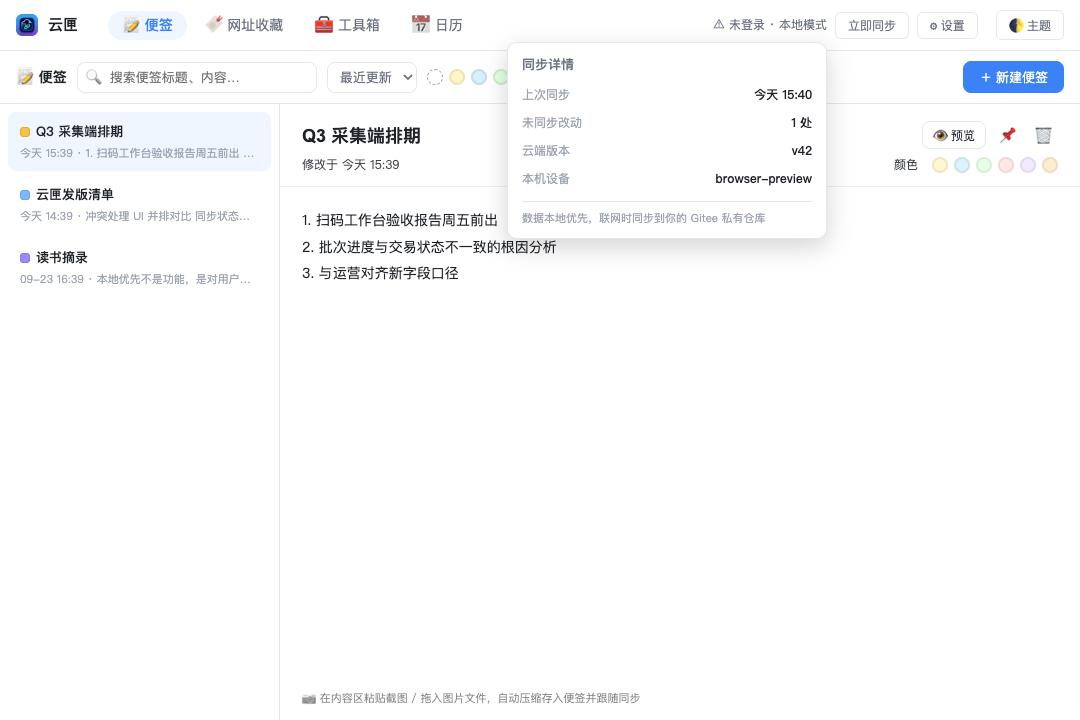Open the 最近更新 sort dropdown
Image resolution: width=1080 pixels, height=720 pixels.
coord(372,77)
